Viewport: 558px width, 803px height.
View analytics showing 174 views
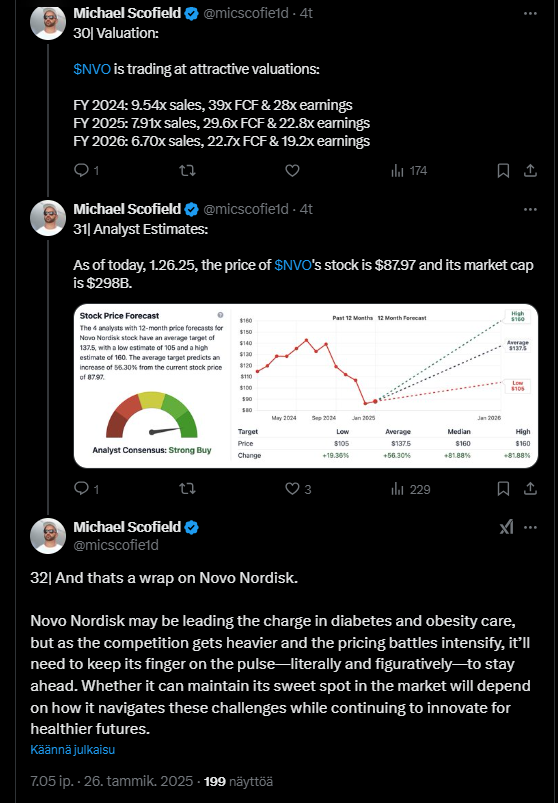point(409,171)
